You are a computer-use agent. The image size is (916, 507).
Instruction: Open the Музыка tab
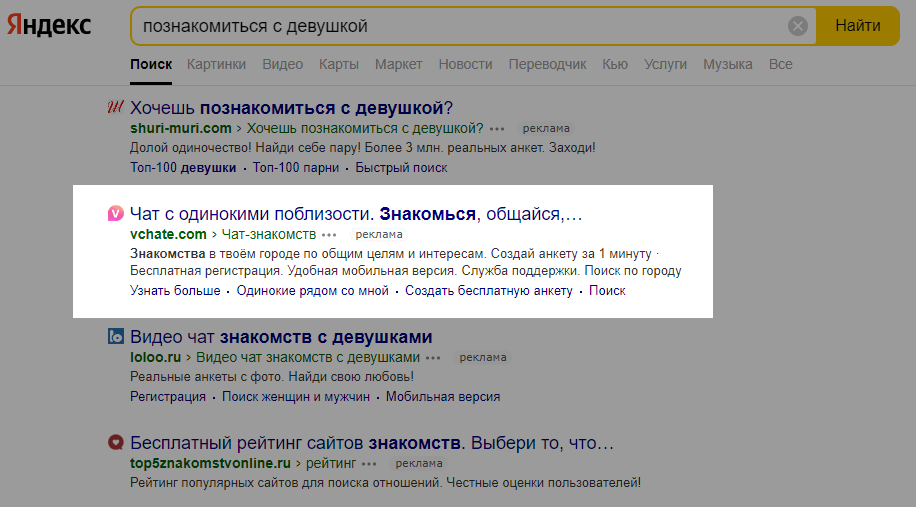click(x=728, y=64)
